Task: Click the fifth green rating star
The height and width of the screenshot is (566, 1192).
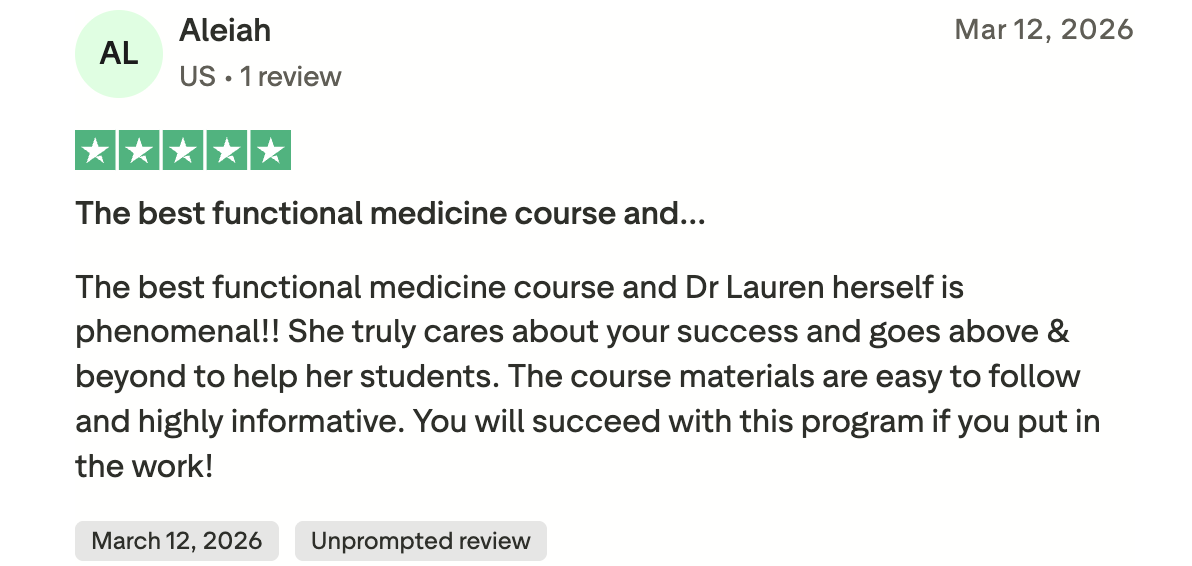Action: coord(270,151)
